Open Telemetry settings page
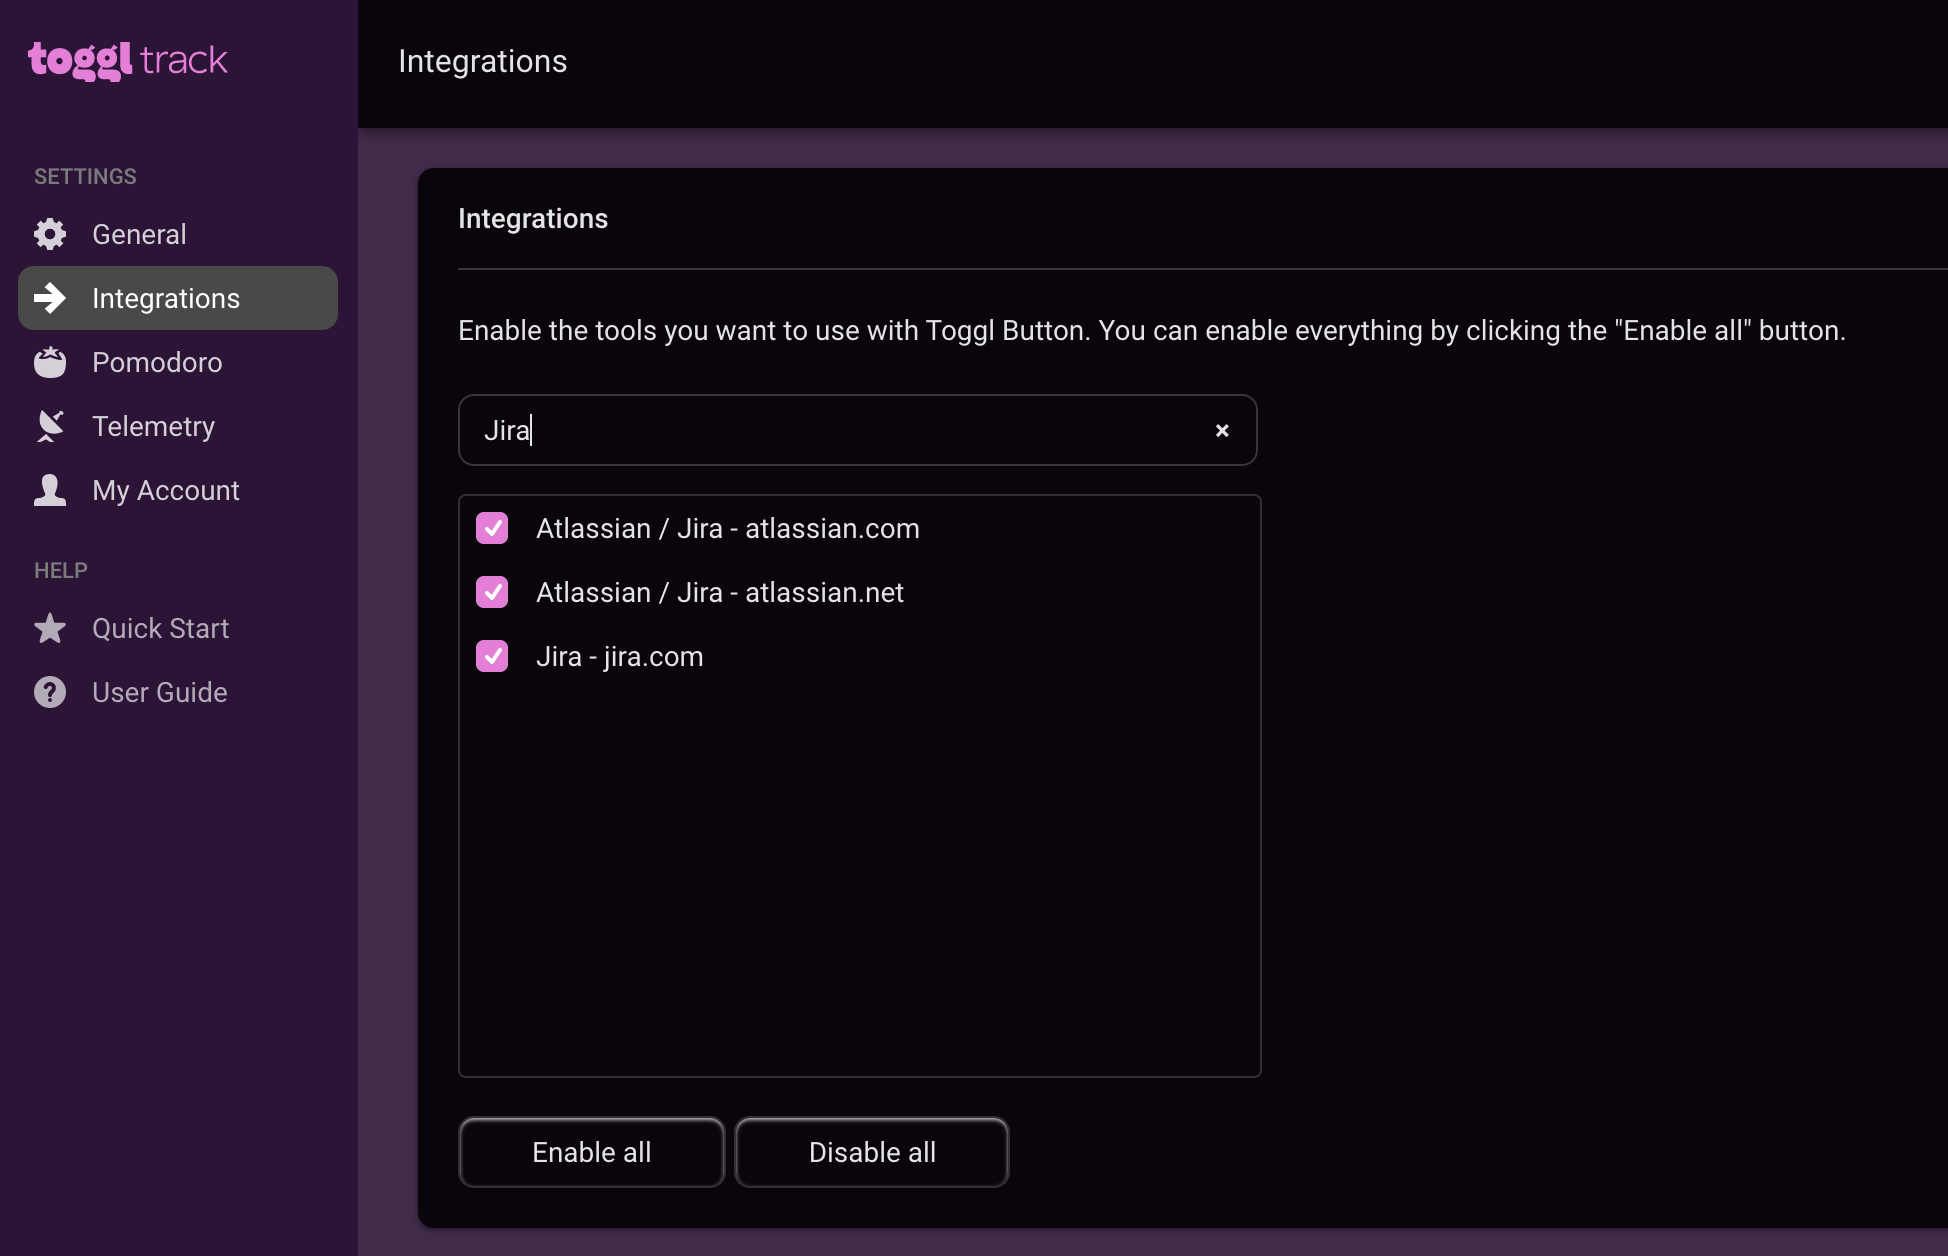 point(153,426)
